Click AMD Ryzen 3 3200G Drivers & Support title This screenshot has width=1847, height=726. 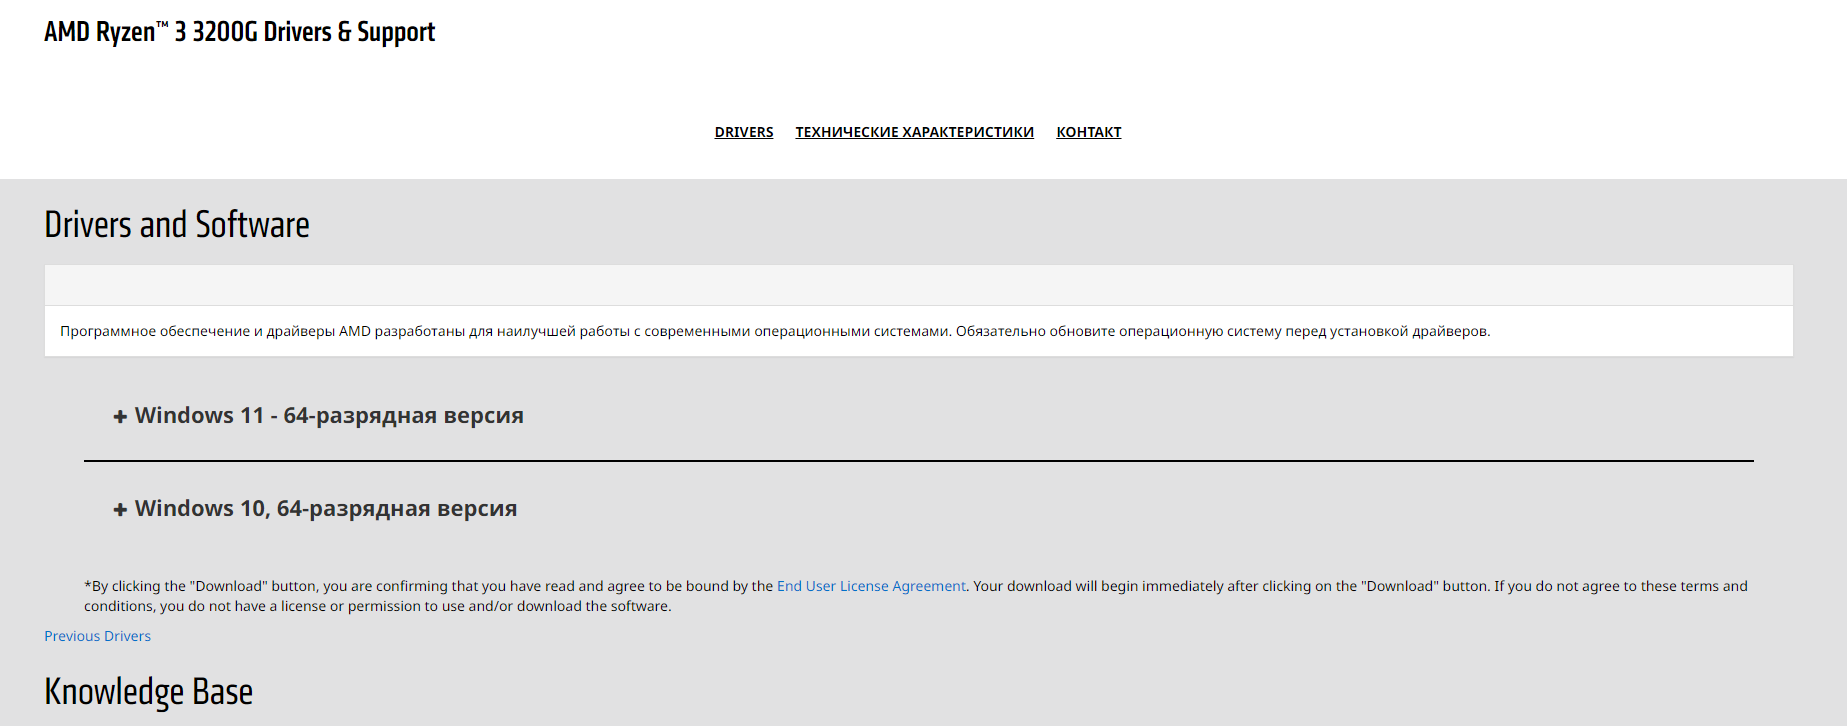point(239,32)
